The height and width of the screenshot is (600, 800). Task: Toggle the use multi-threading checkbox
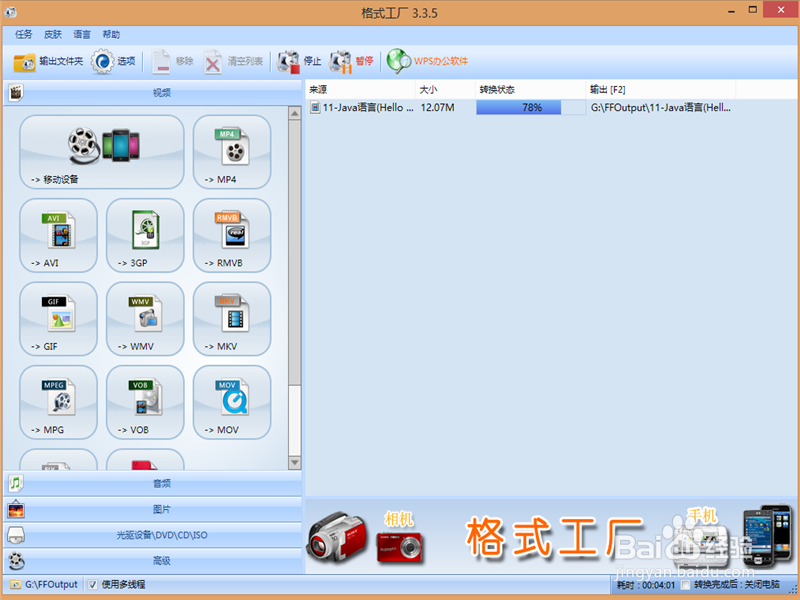point(93,585)
